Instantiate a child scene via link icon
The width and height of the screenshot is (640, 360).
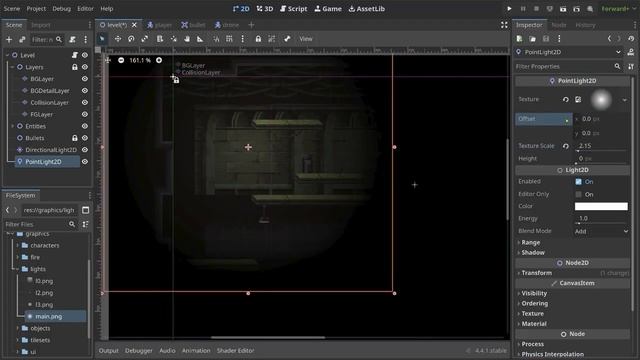pos(22,40)
